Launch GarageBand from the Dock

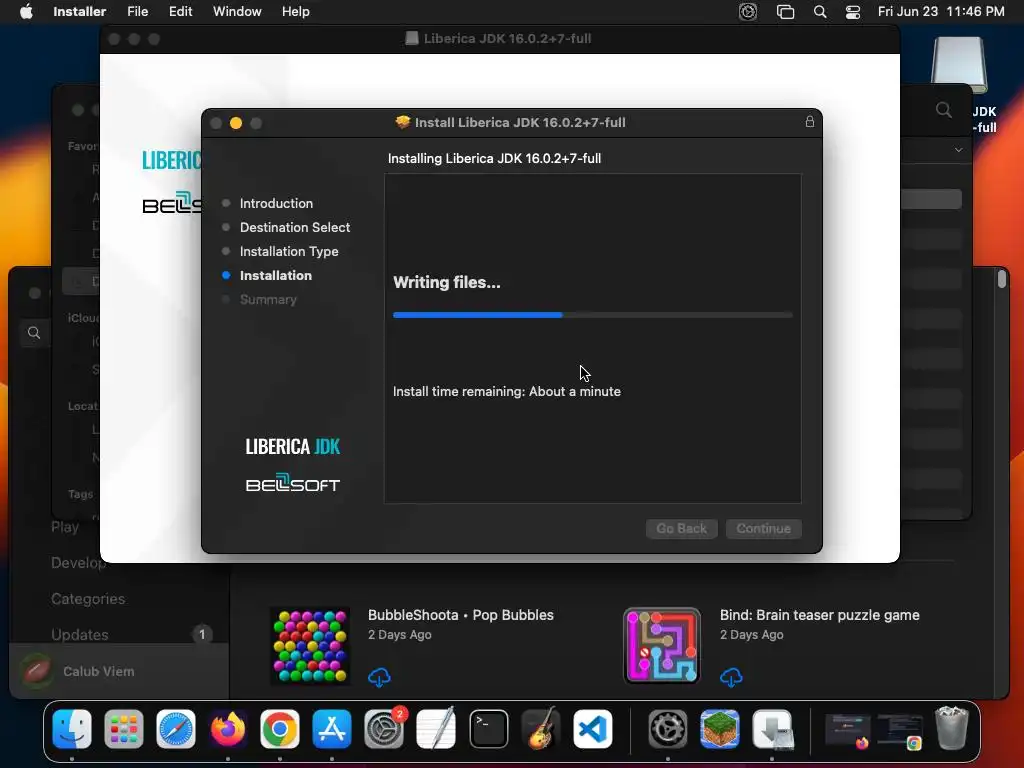point(541,728)
